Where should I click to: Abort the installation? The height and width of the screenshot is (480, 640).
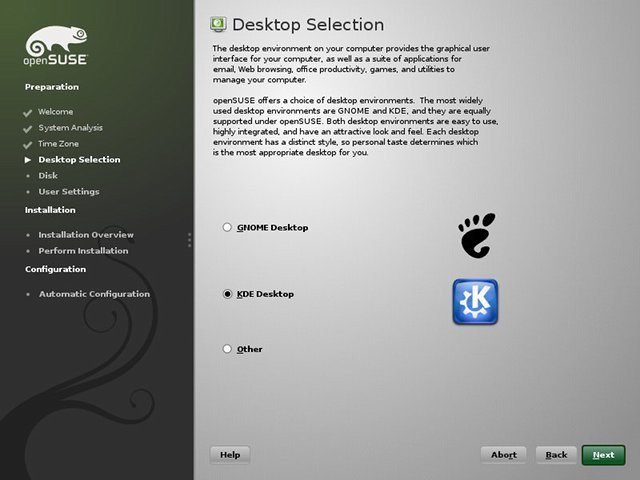coord(504,455)
